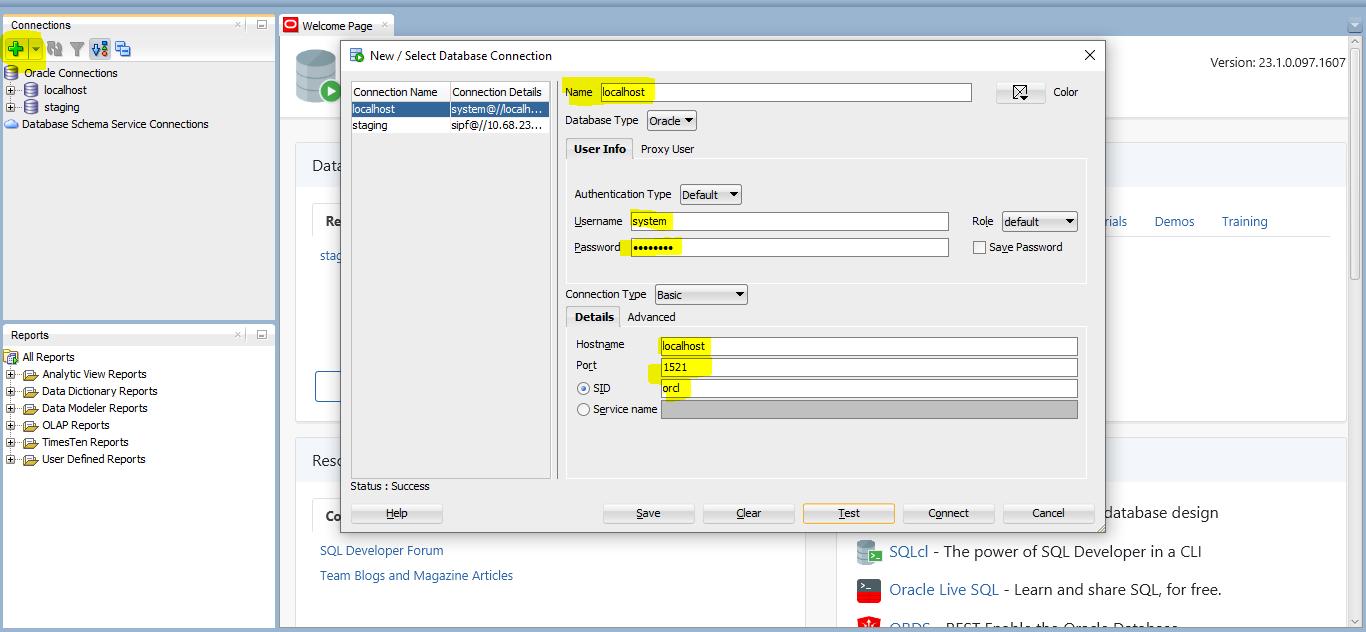Open the dropdown arrow beside the green plus
This screenshot has height=632, width=1366.
pyautogui.click(x=35, y=48)
